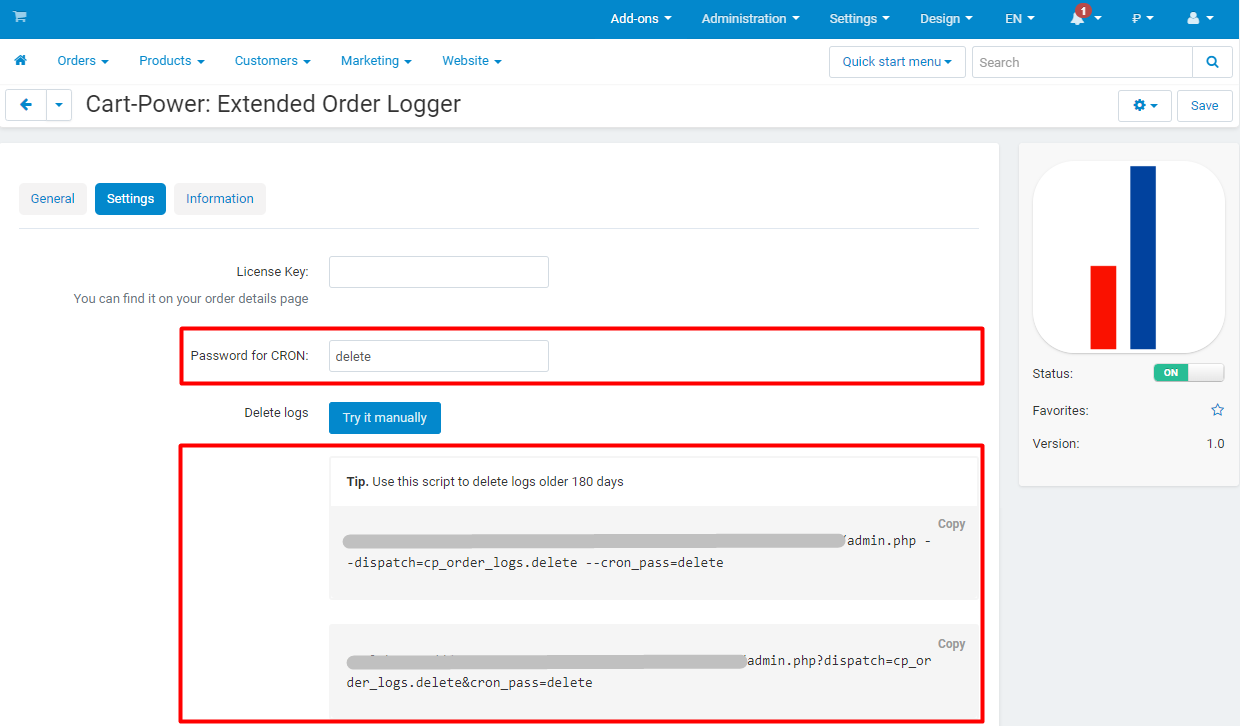Open the ruble currency dropdown
This screenshot has width=1240, height=726.
[x=1143, y=18]
